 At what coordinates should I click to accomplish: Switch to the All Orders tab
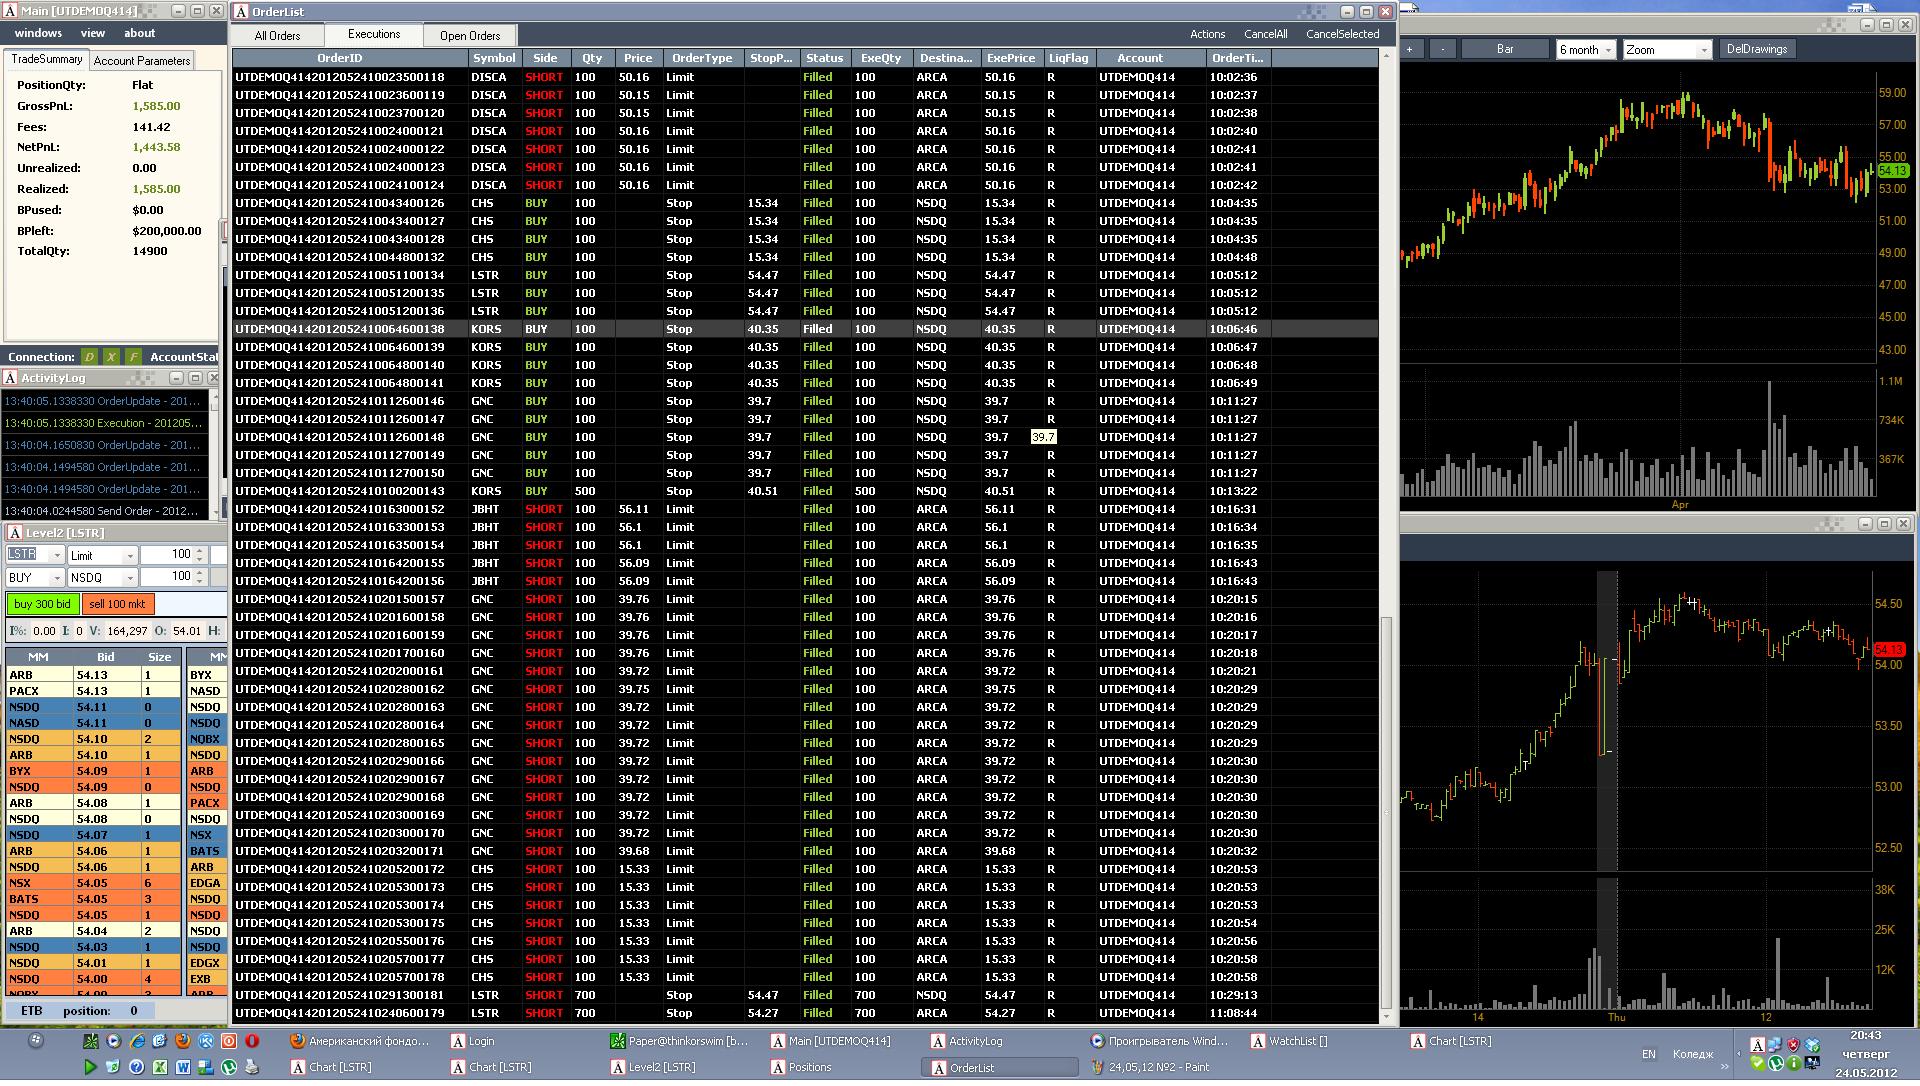277,36
